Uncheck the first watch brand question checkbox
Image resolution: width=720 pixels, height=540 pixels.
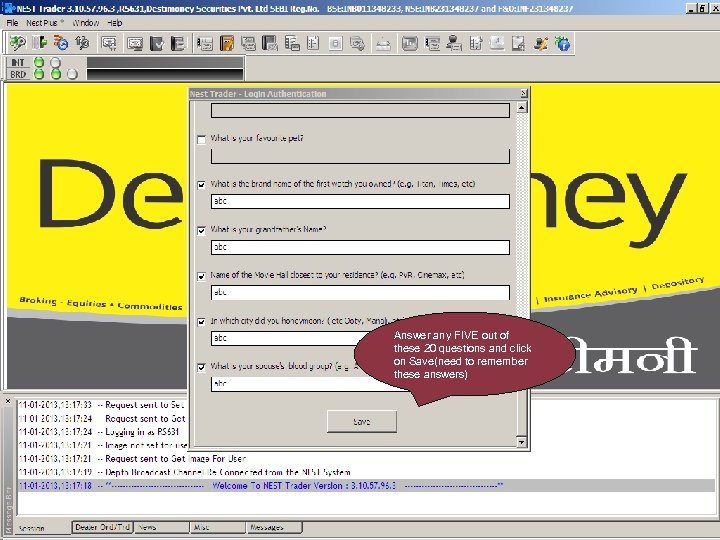[201, 185]
